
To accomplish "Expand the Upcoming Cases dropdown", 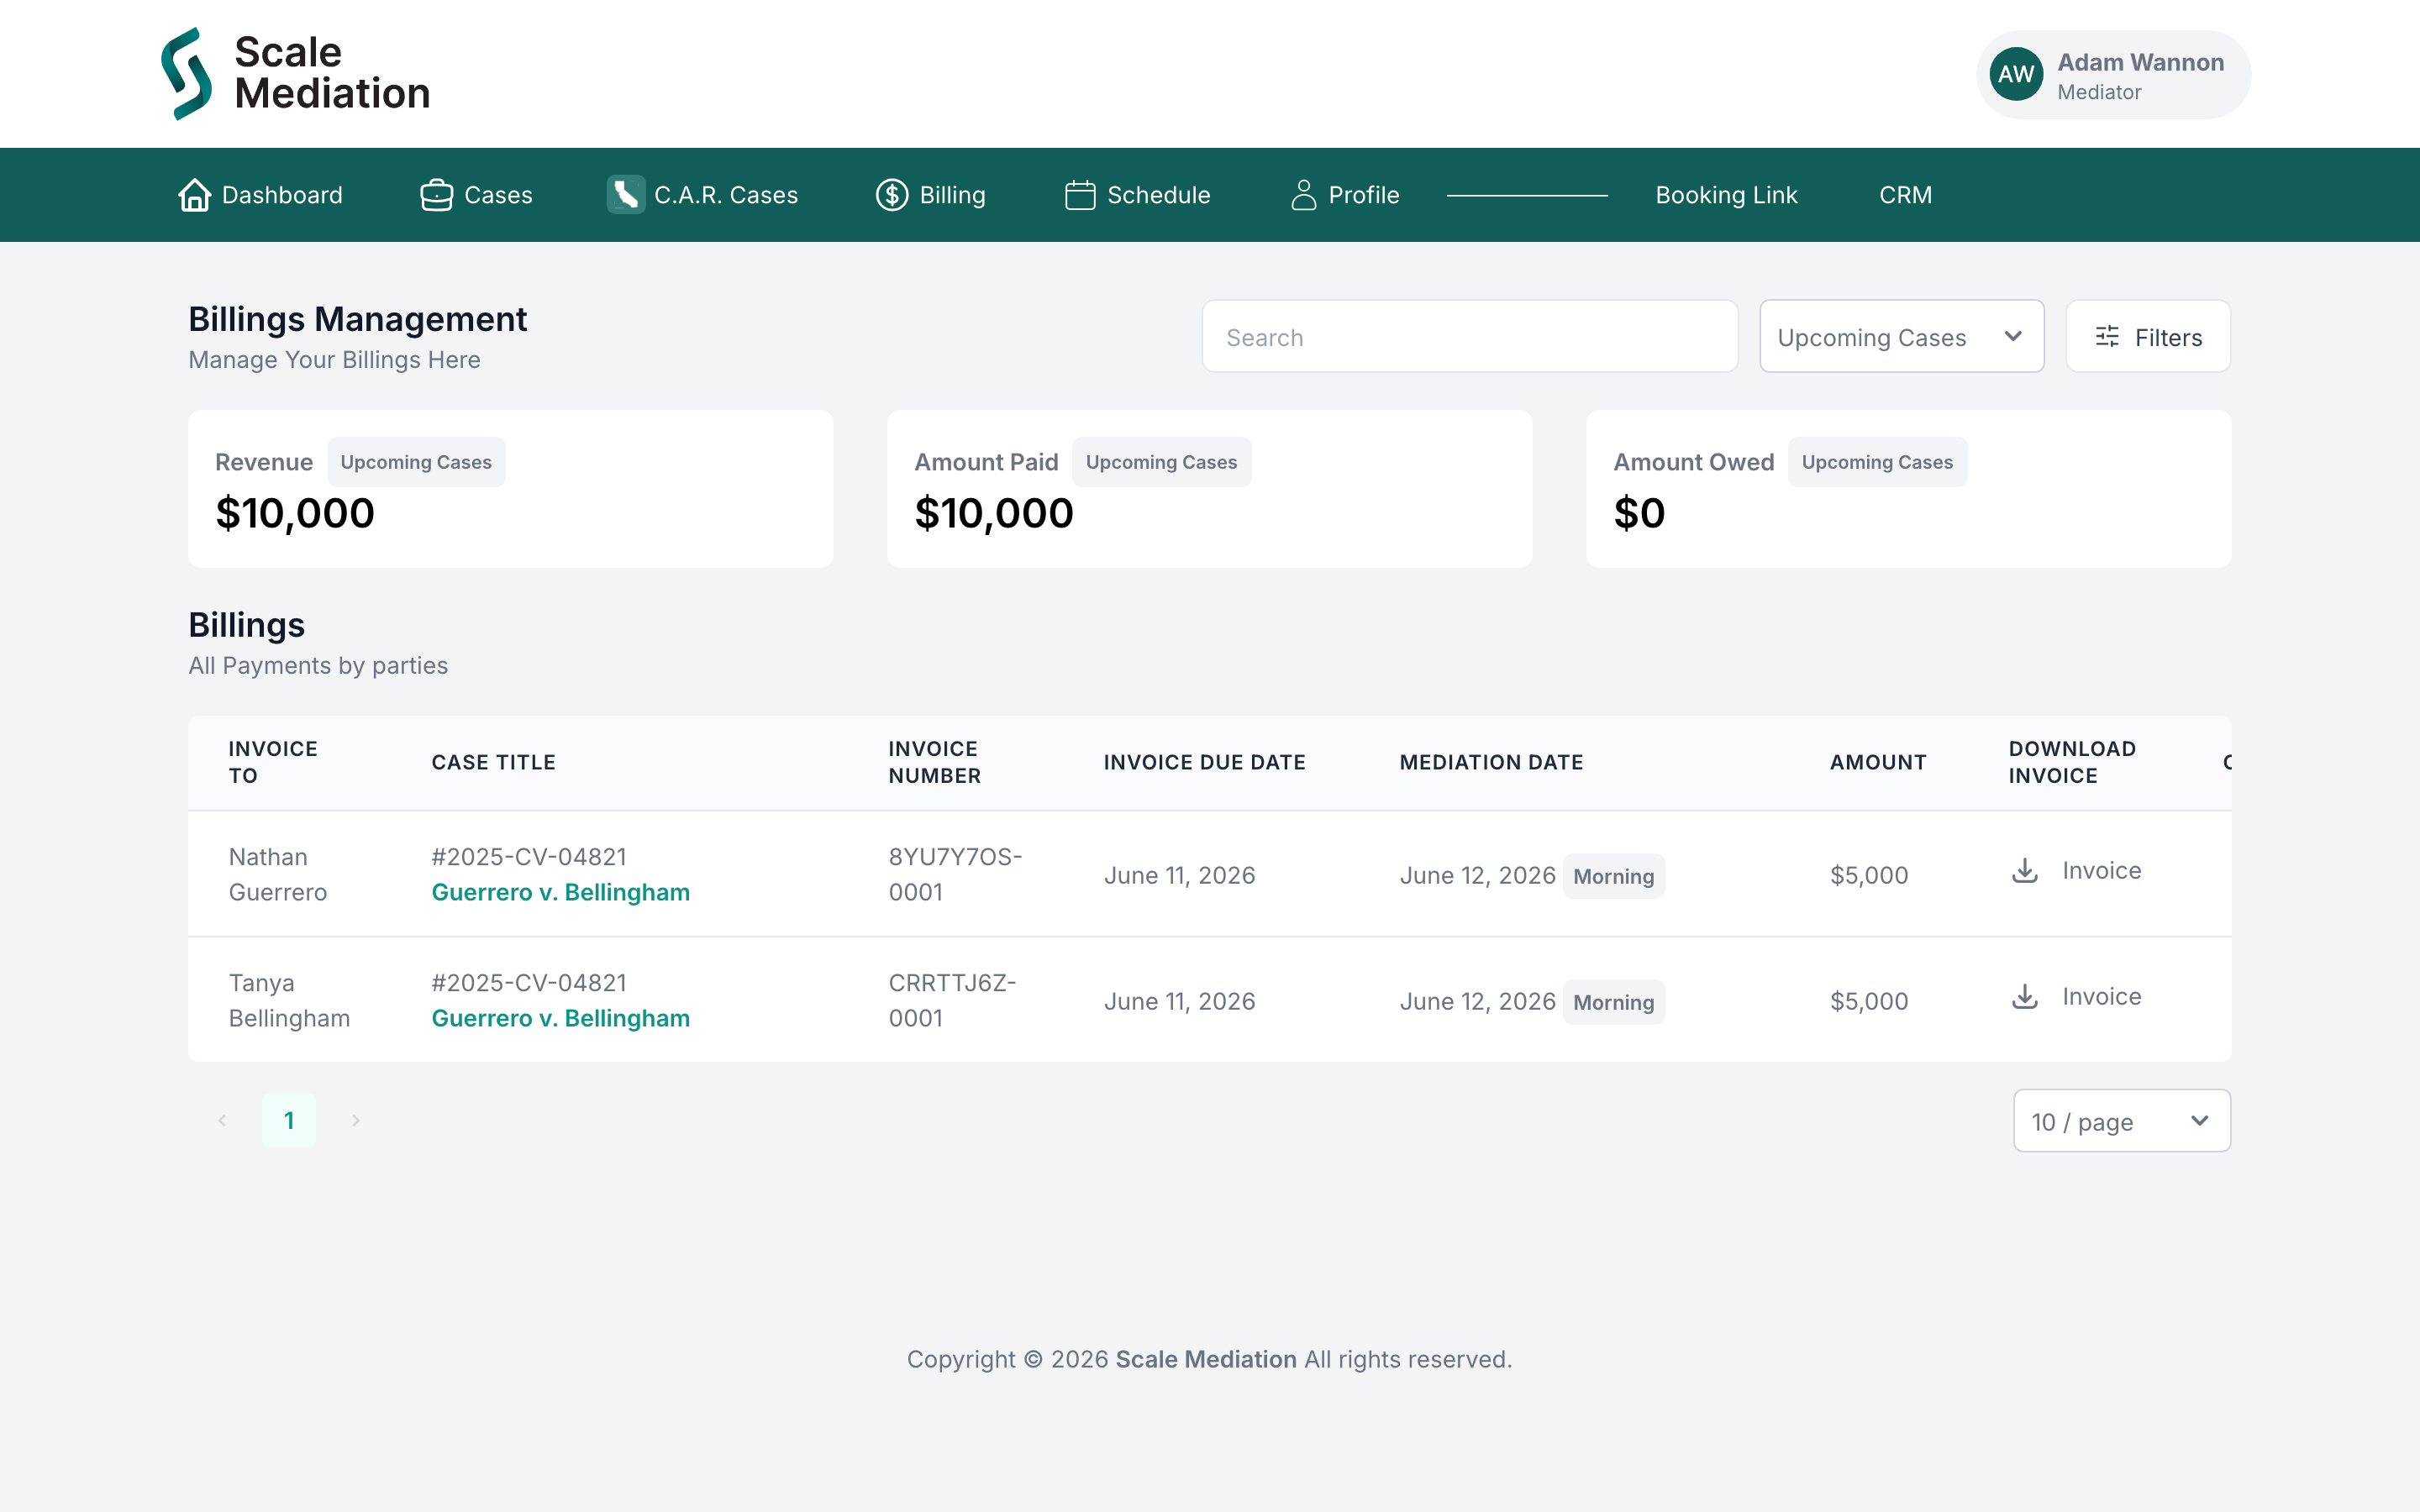I will click(x=1901, y=337).
